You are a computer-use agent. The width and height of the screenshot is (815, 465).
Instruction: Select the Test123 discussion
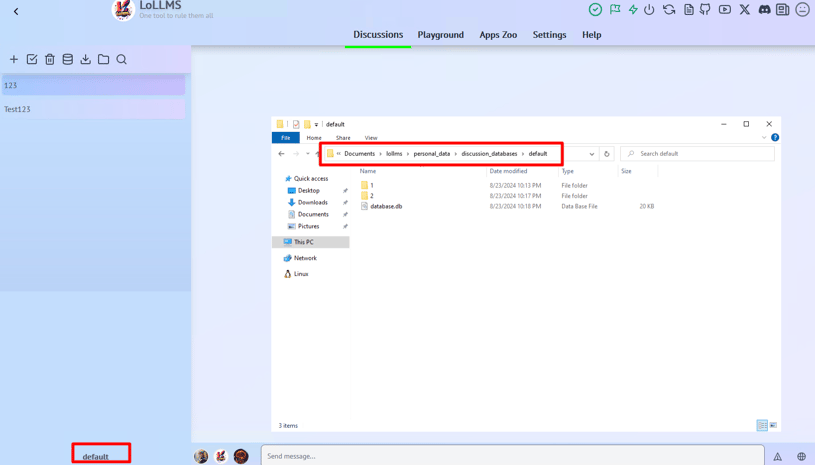point(93,109)
